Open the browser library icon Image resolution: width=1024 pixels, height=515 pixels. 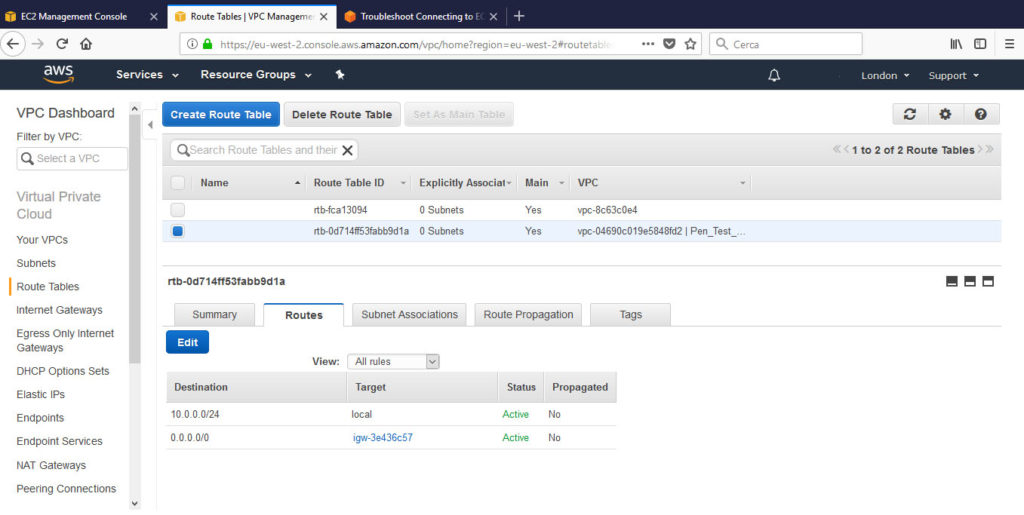pyautogui.click(x=956, y=44)
